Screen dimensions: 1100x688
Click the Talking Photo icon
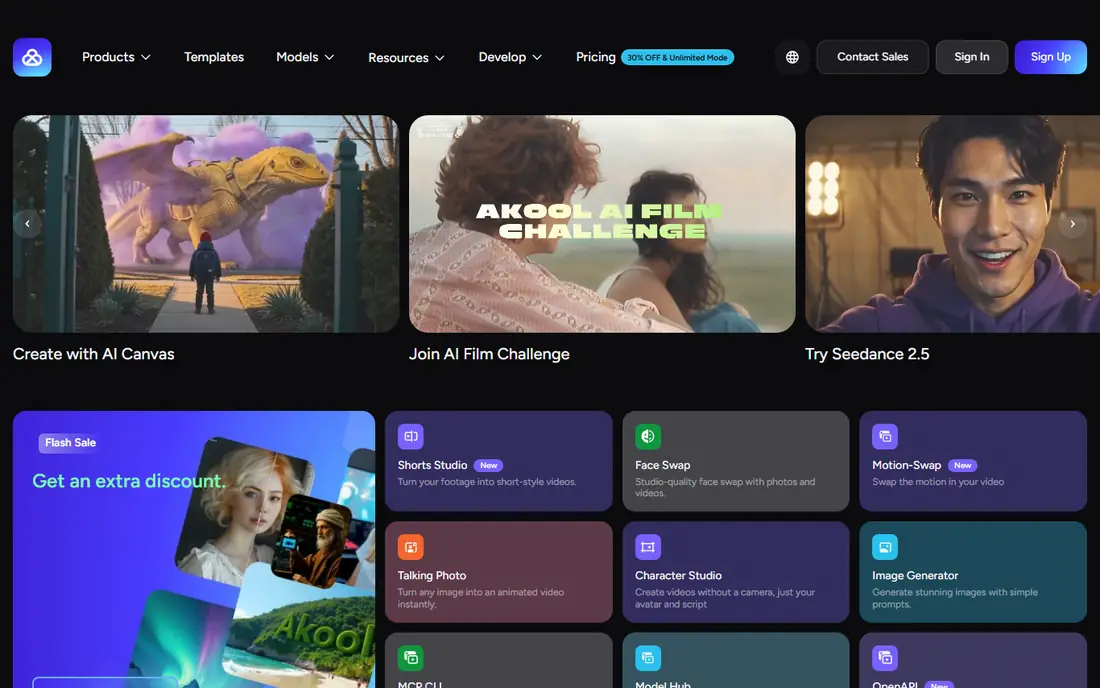(x=410, y=547)
